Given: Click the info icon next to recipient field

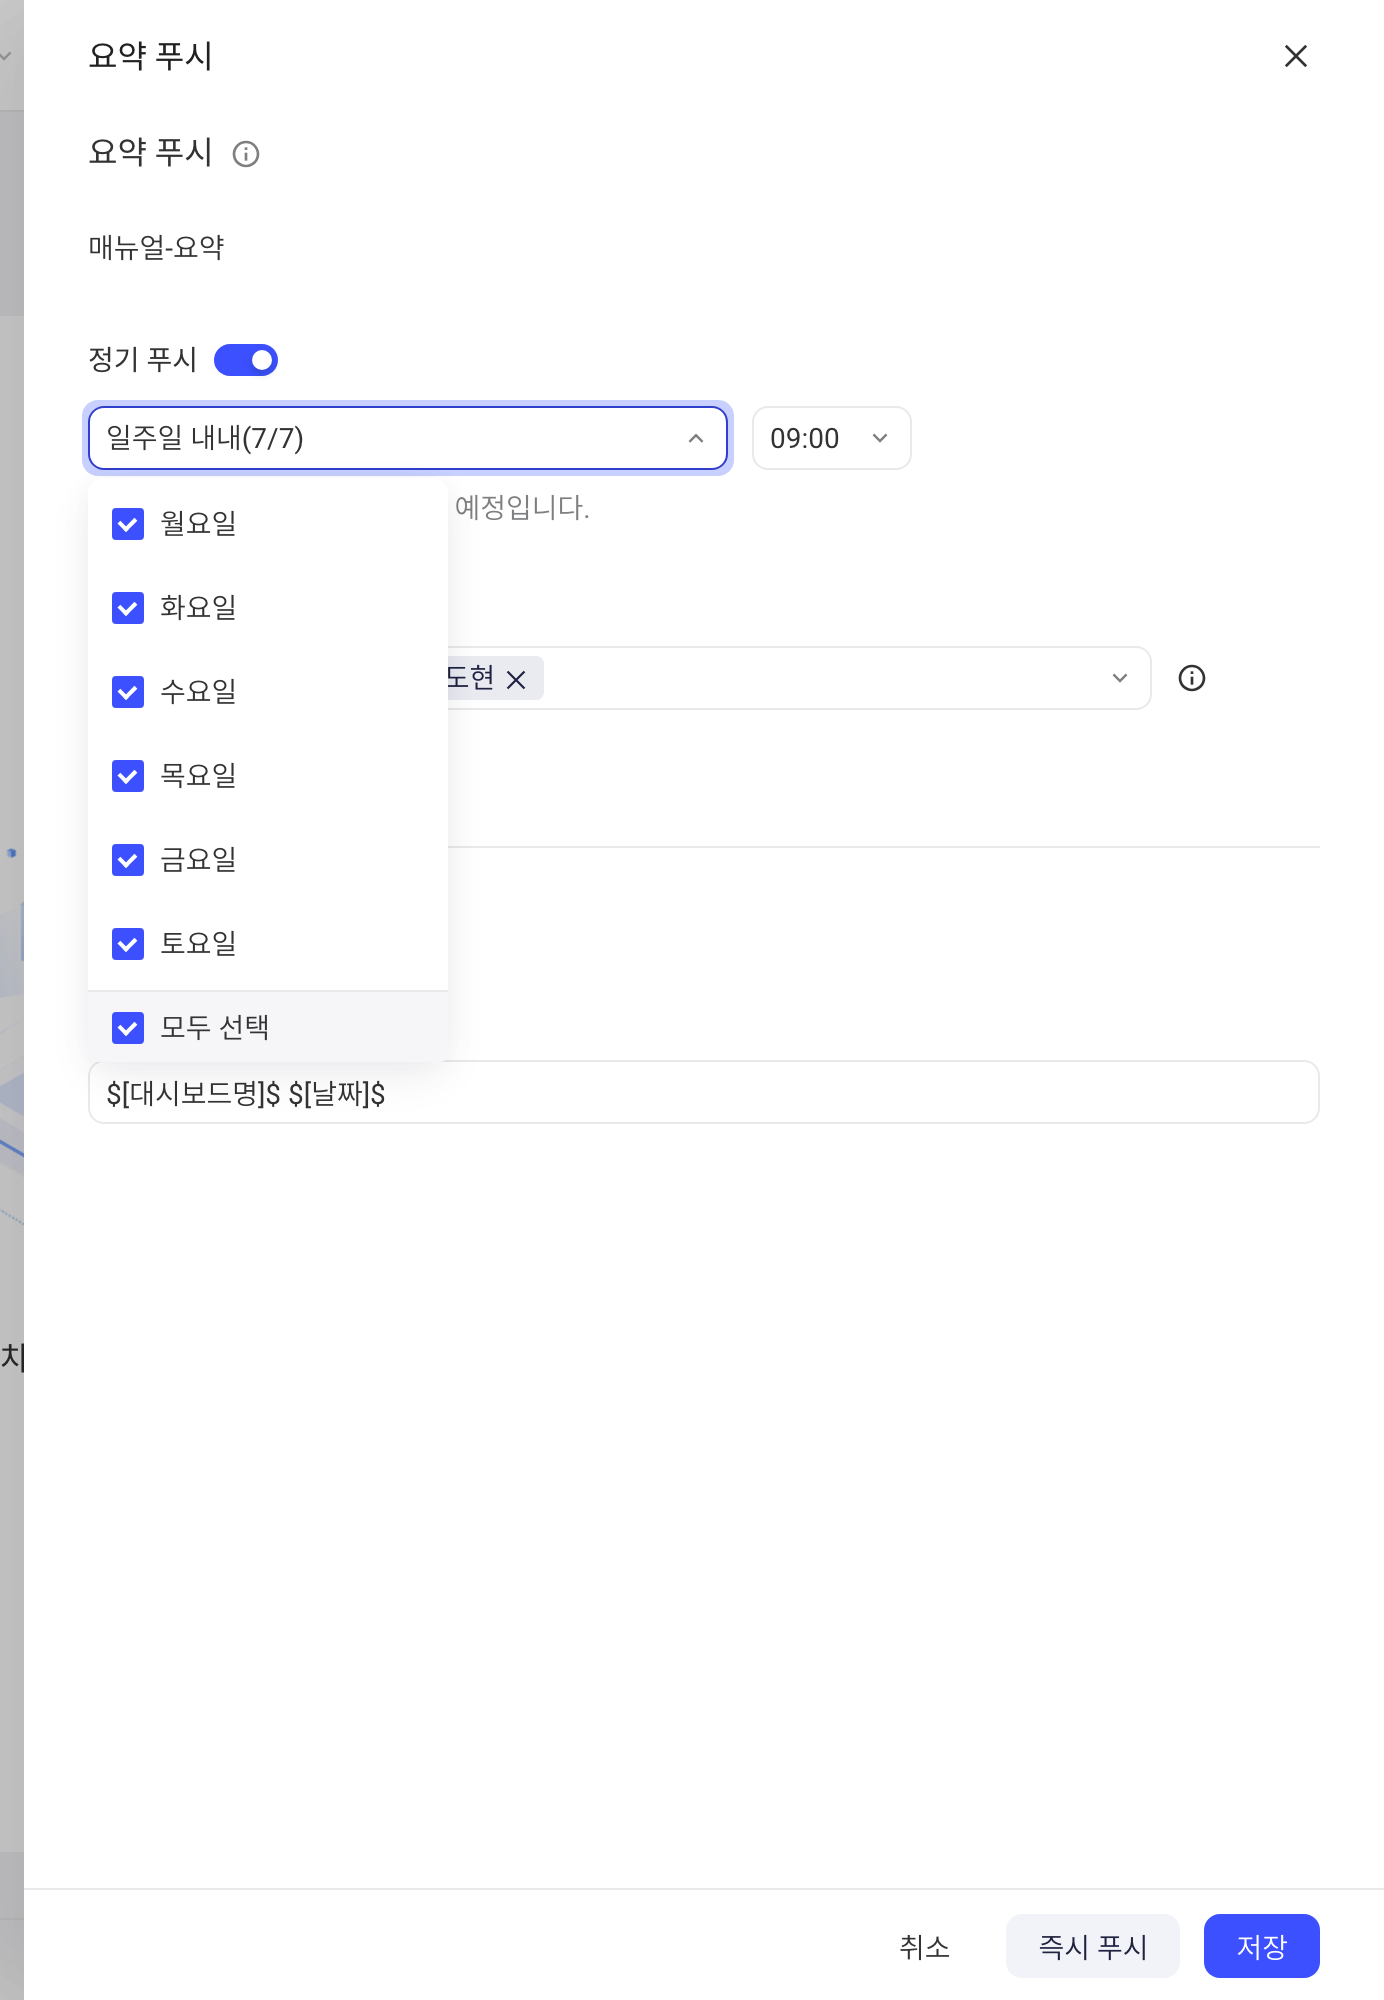Looking at the screenshot, I should tap(1192, 678).
